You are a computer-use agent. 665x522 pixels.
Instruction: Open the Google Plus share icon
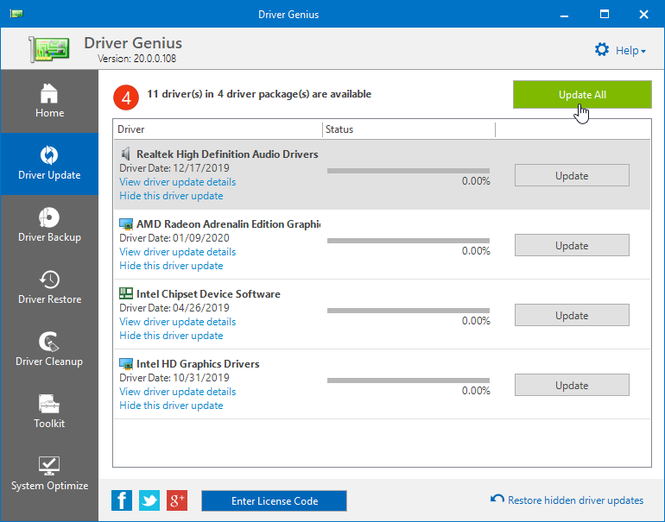(177, 501)
